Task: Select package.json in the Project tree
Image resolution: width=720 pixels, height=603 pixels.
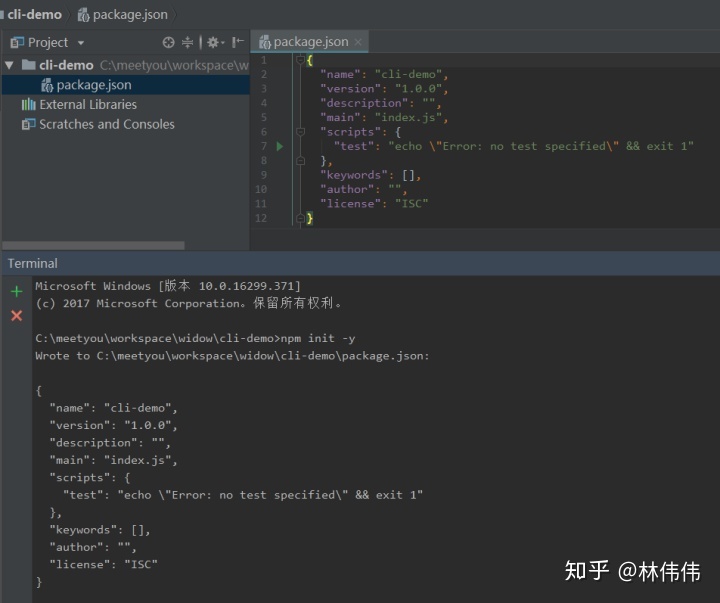Action: 125,85
